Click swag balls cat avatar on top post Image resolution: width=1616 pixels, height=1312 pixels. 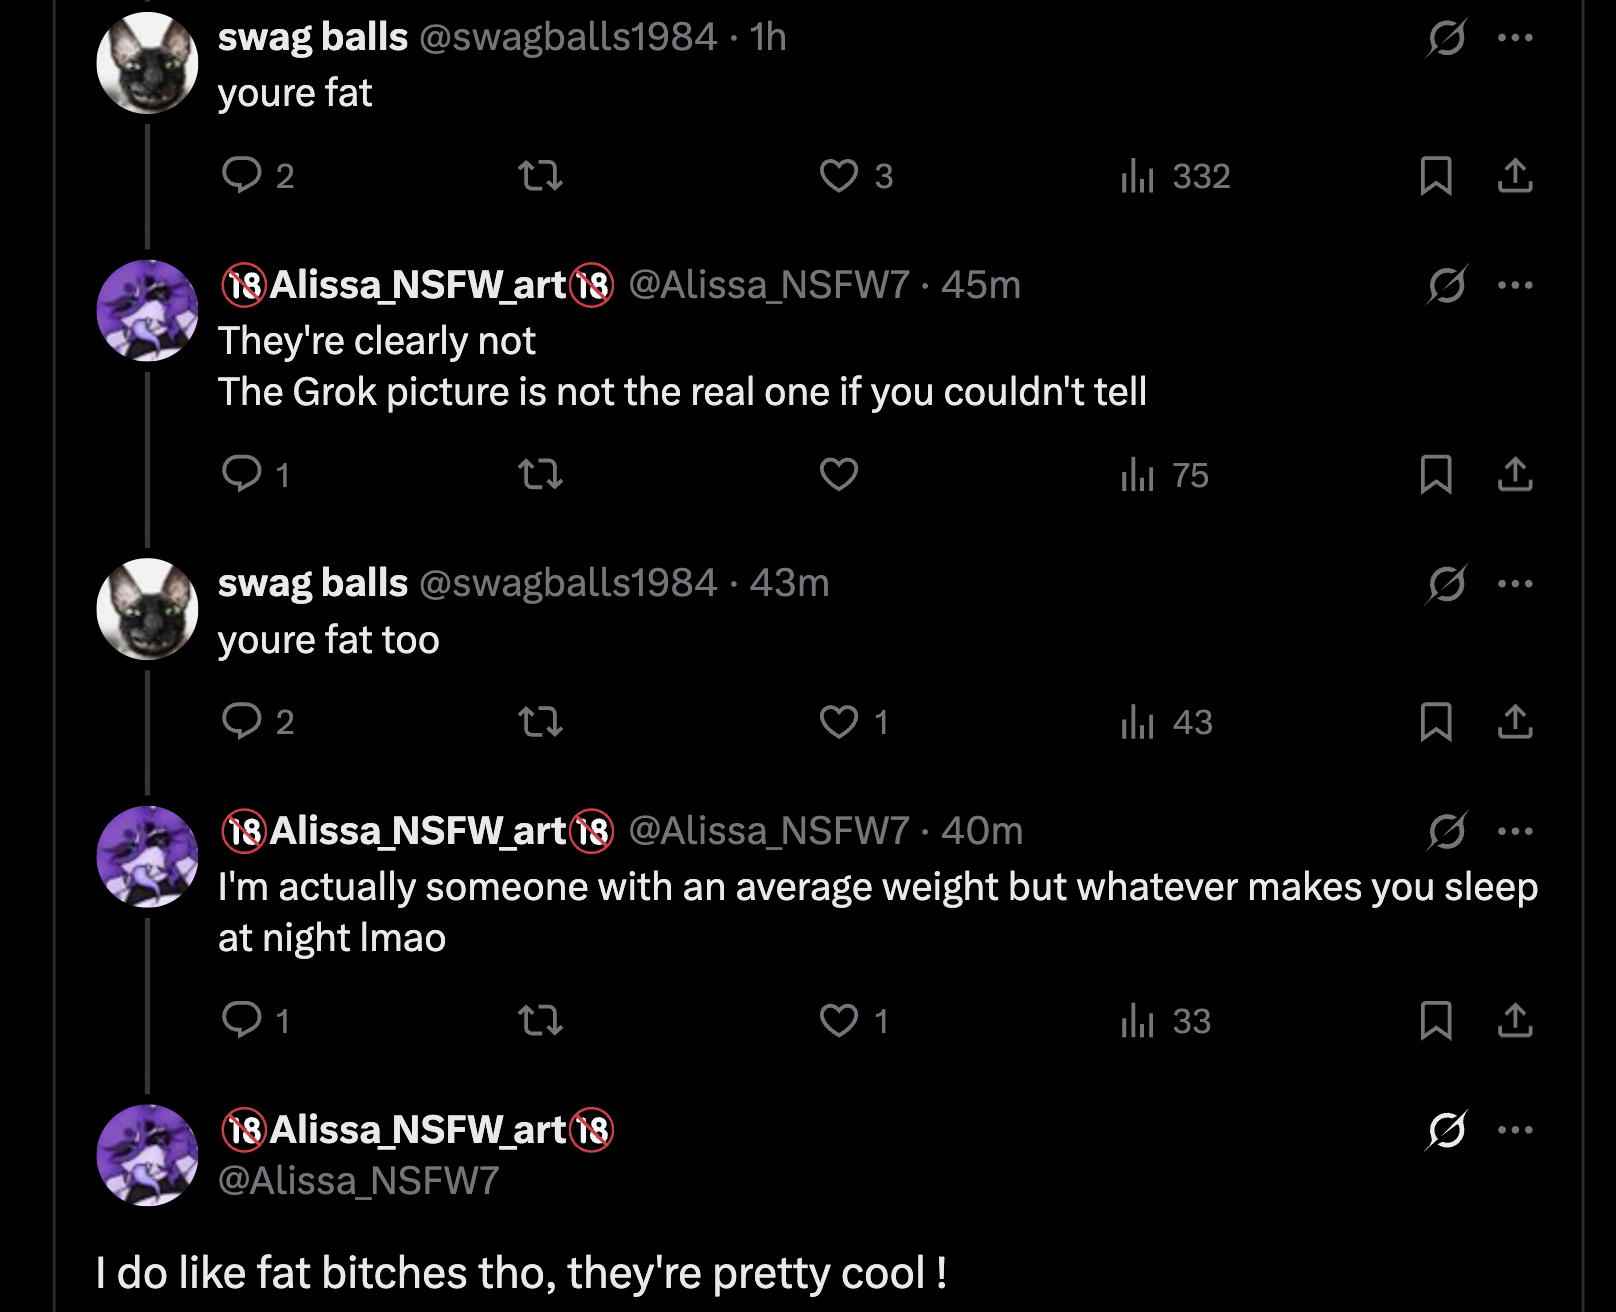click(x=147, y=63)
